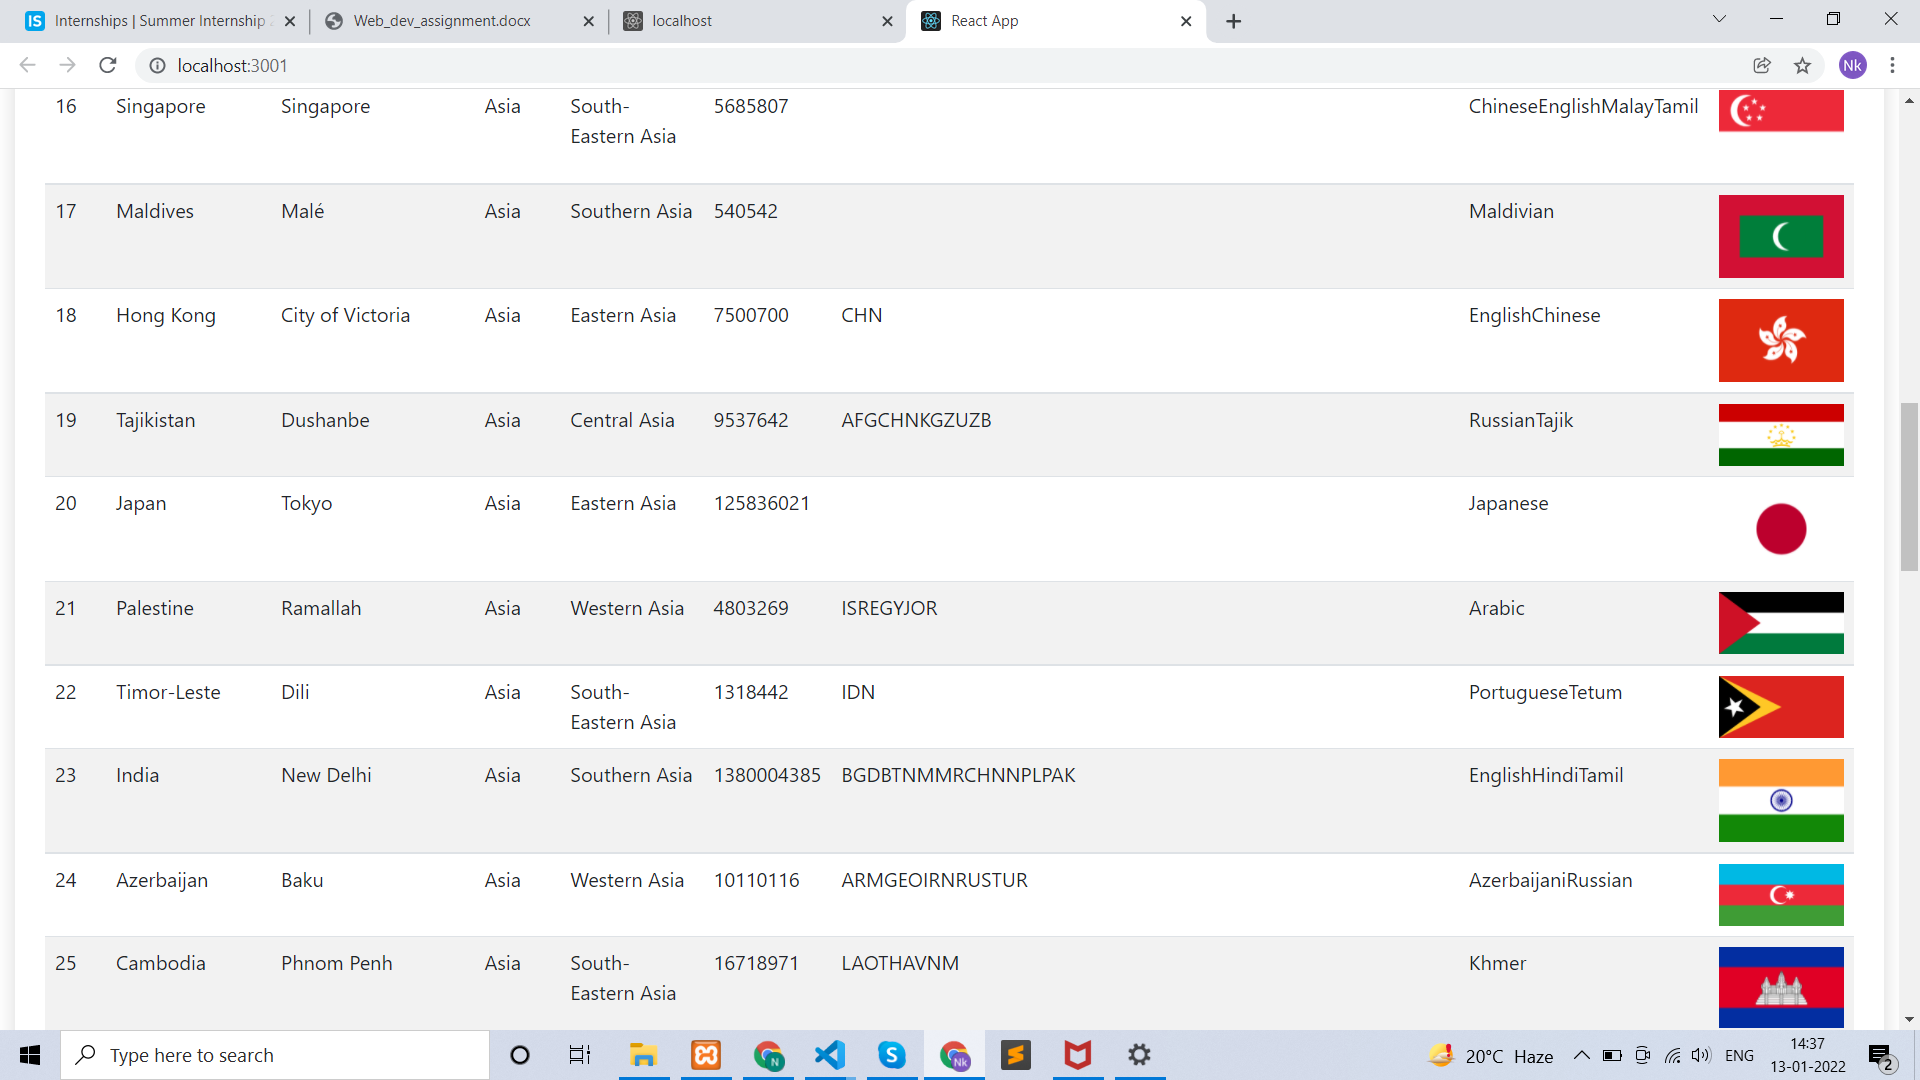Open the tab search chevron
1920x1080 pixels.
point(1719,19)
